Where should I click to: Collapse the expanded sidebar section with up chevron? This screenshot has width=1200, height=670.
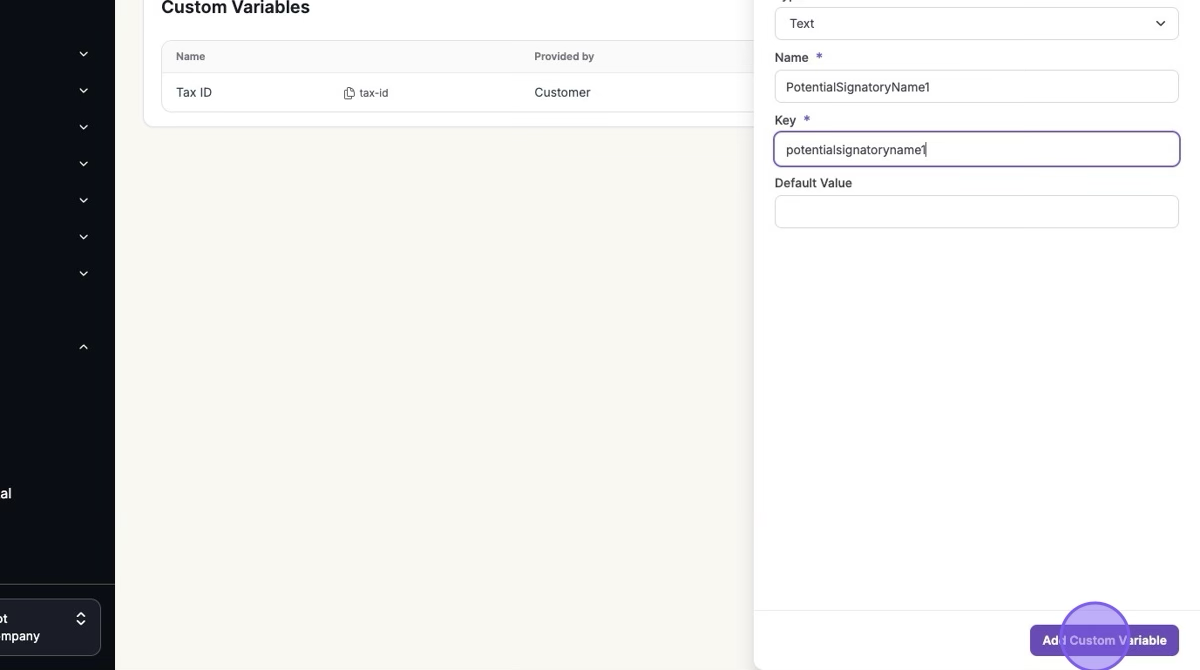(84, 347)
